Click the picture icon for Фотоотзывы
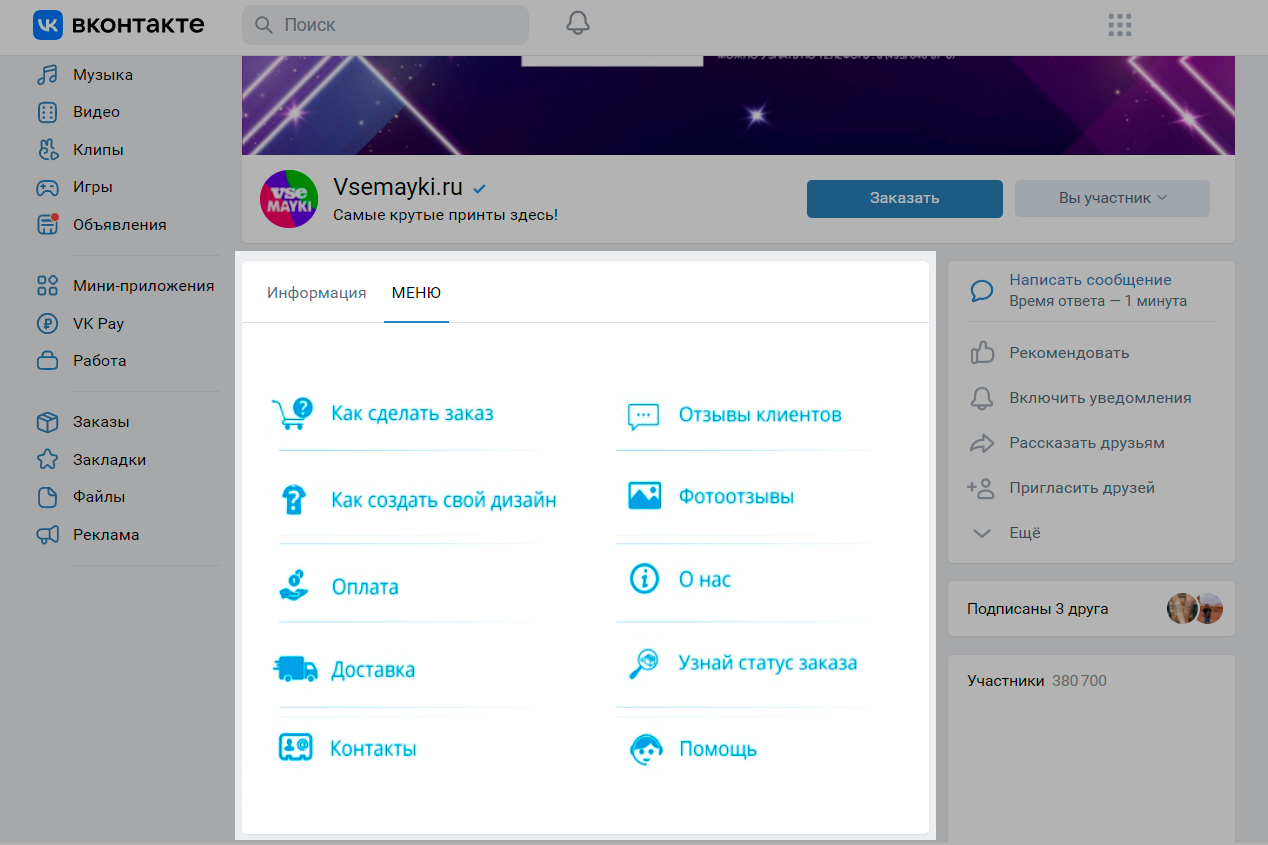 pos(644,496)
